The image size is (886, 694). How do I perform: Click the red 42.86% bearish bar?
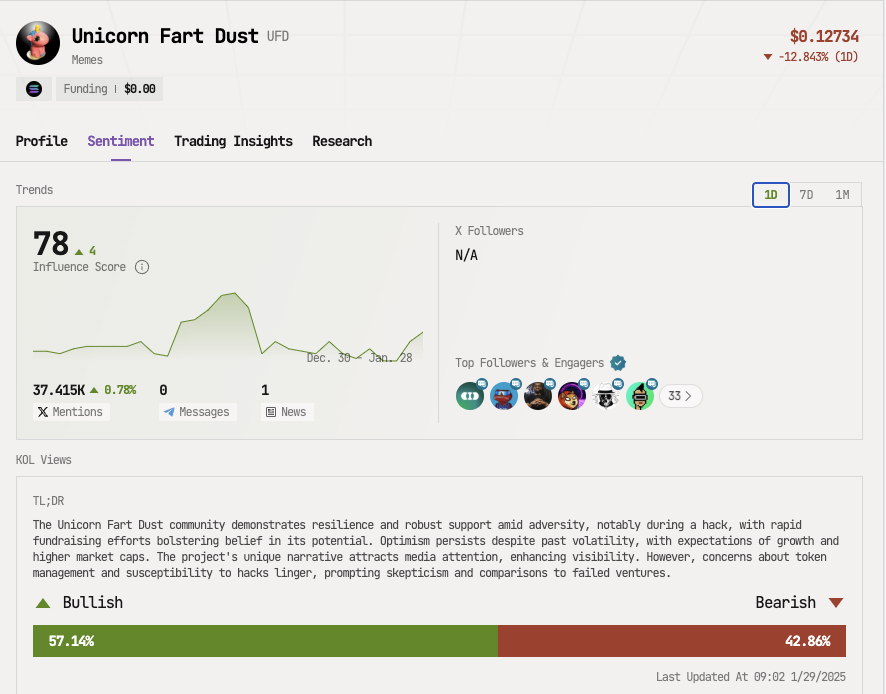point(672,641)
